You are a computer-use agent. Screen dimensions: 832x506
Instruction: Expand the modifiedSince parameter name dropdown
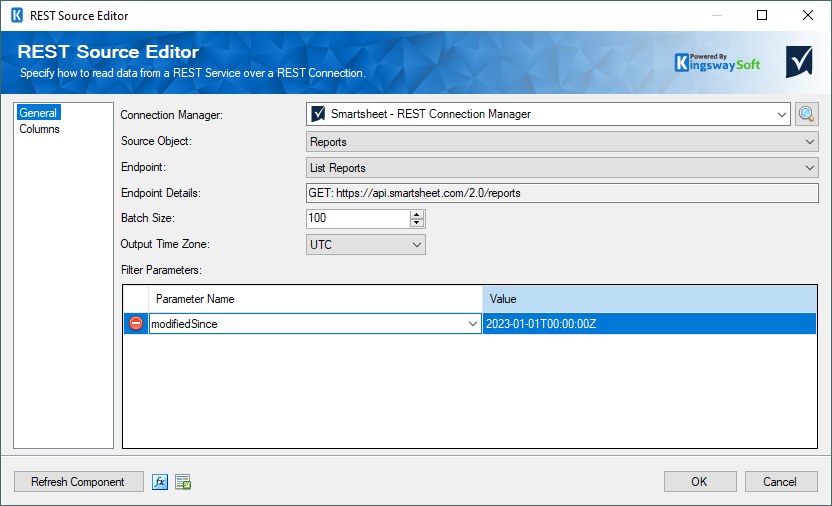coord(473,324)
